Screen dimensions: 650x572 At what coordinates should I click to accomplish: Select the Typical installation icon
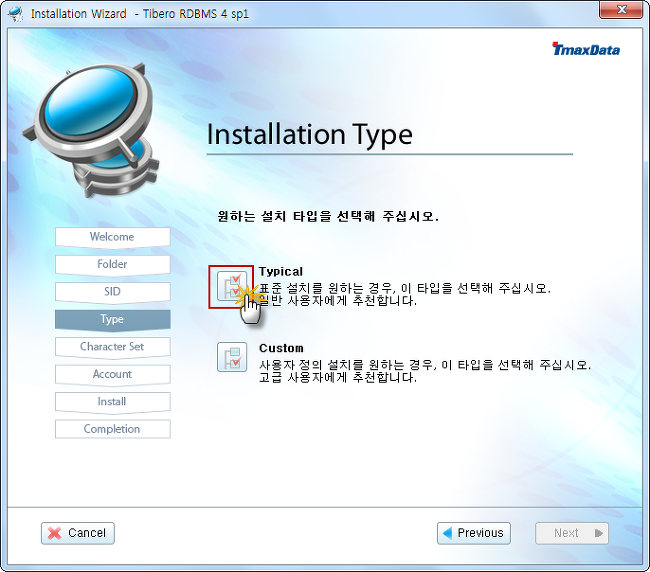231,286
